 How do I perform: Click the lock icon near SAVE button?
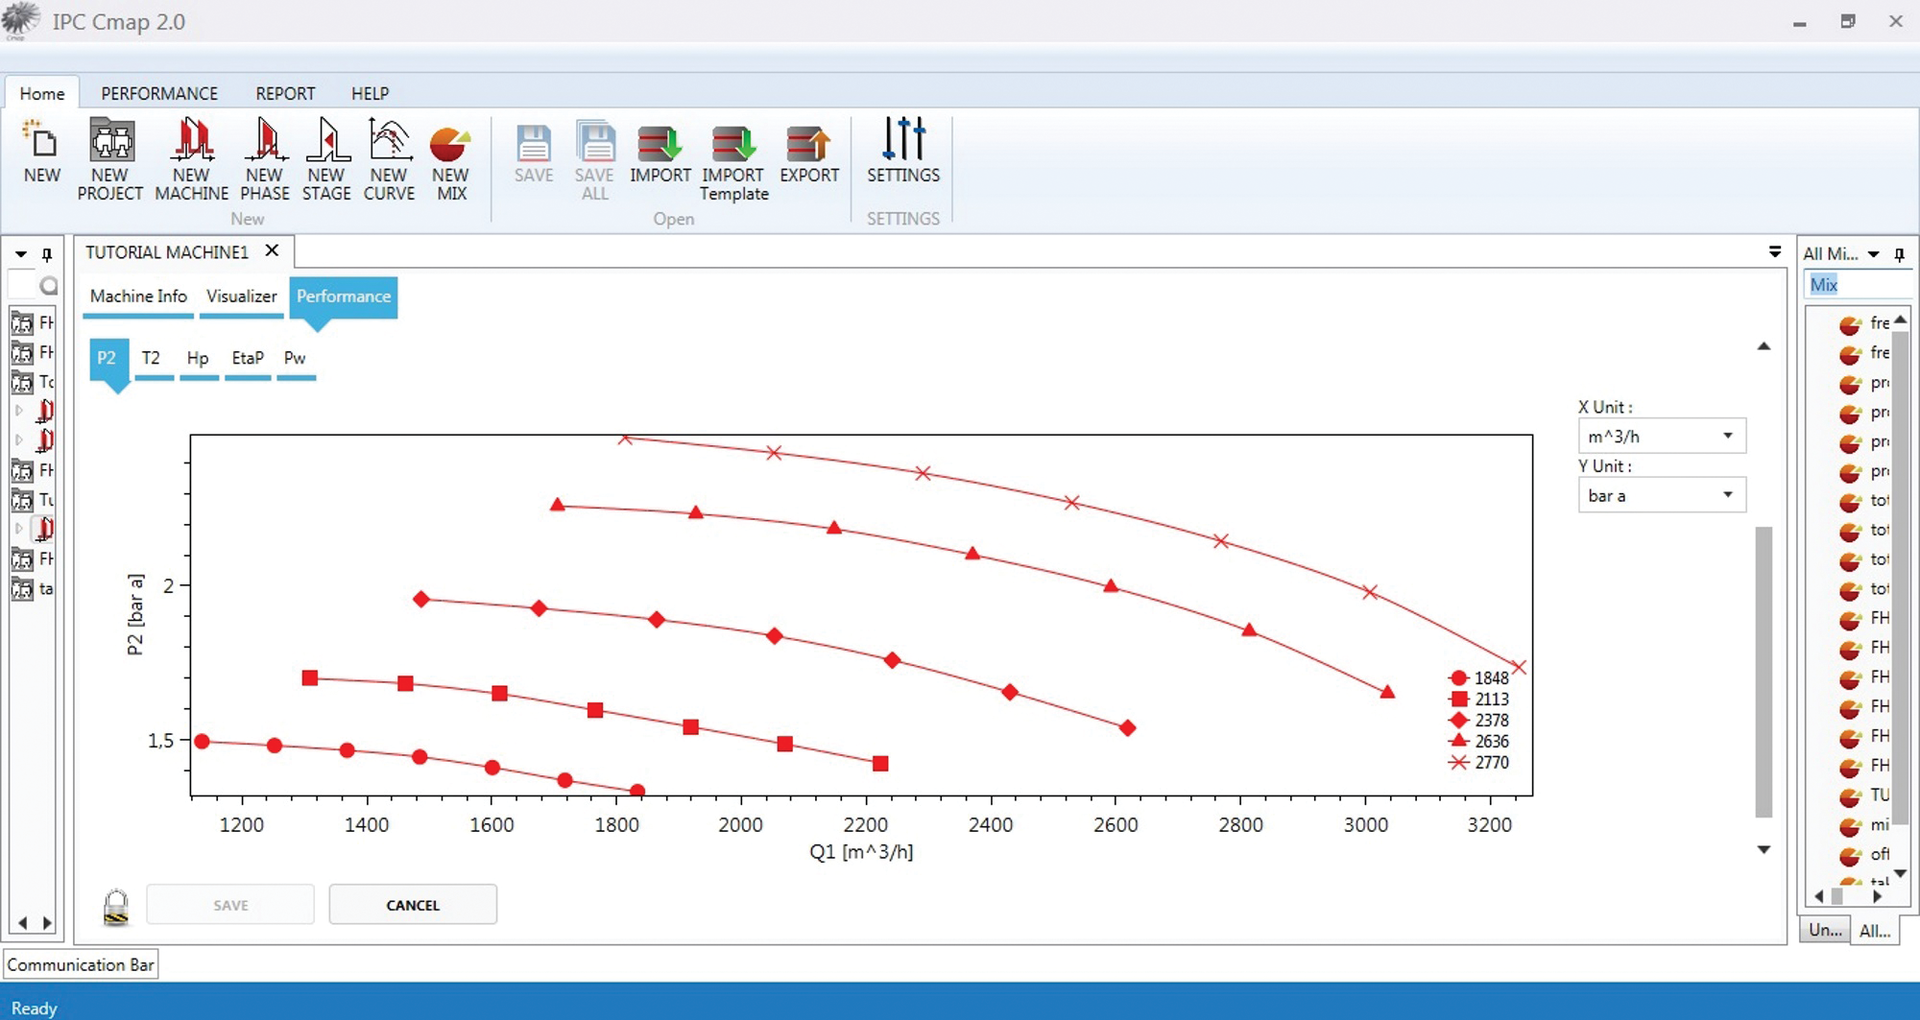115,905
